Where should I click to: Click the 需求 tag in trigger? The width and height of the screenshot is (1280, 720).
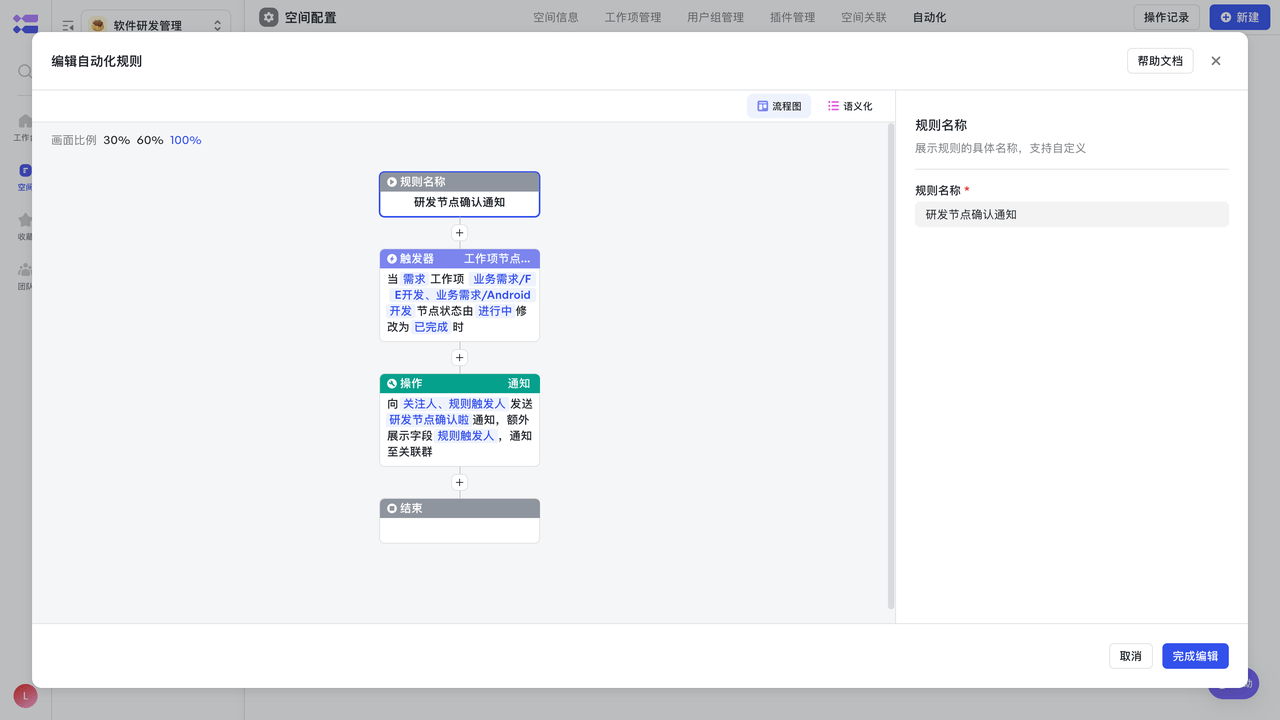tap(414, 279)
